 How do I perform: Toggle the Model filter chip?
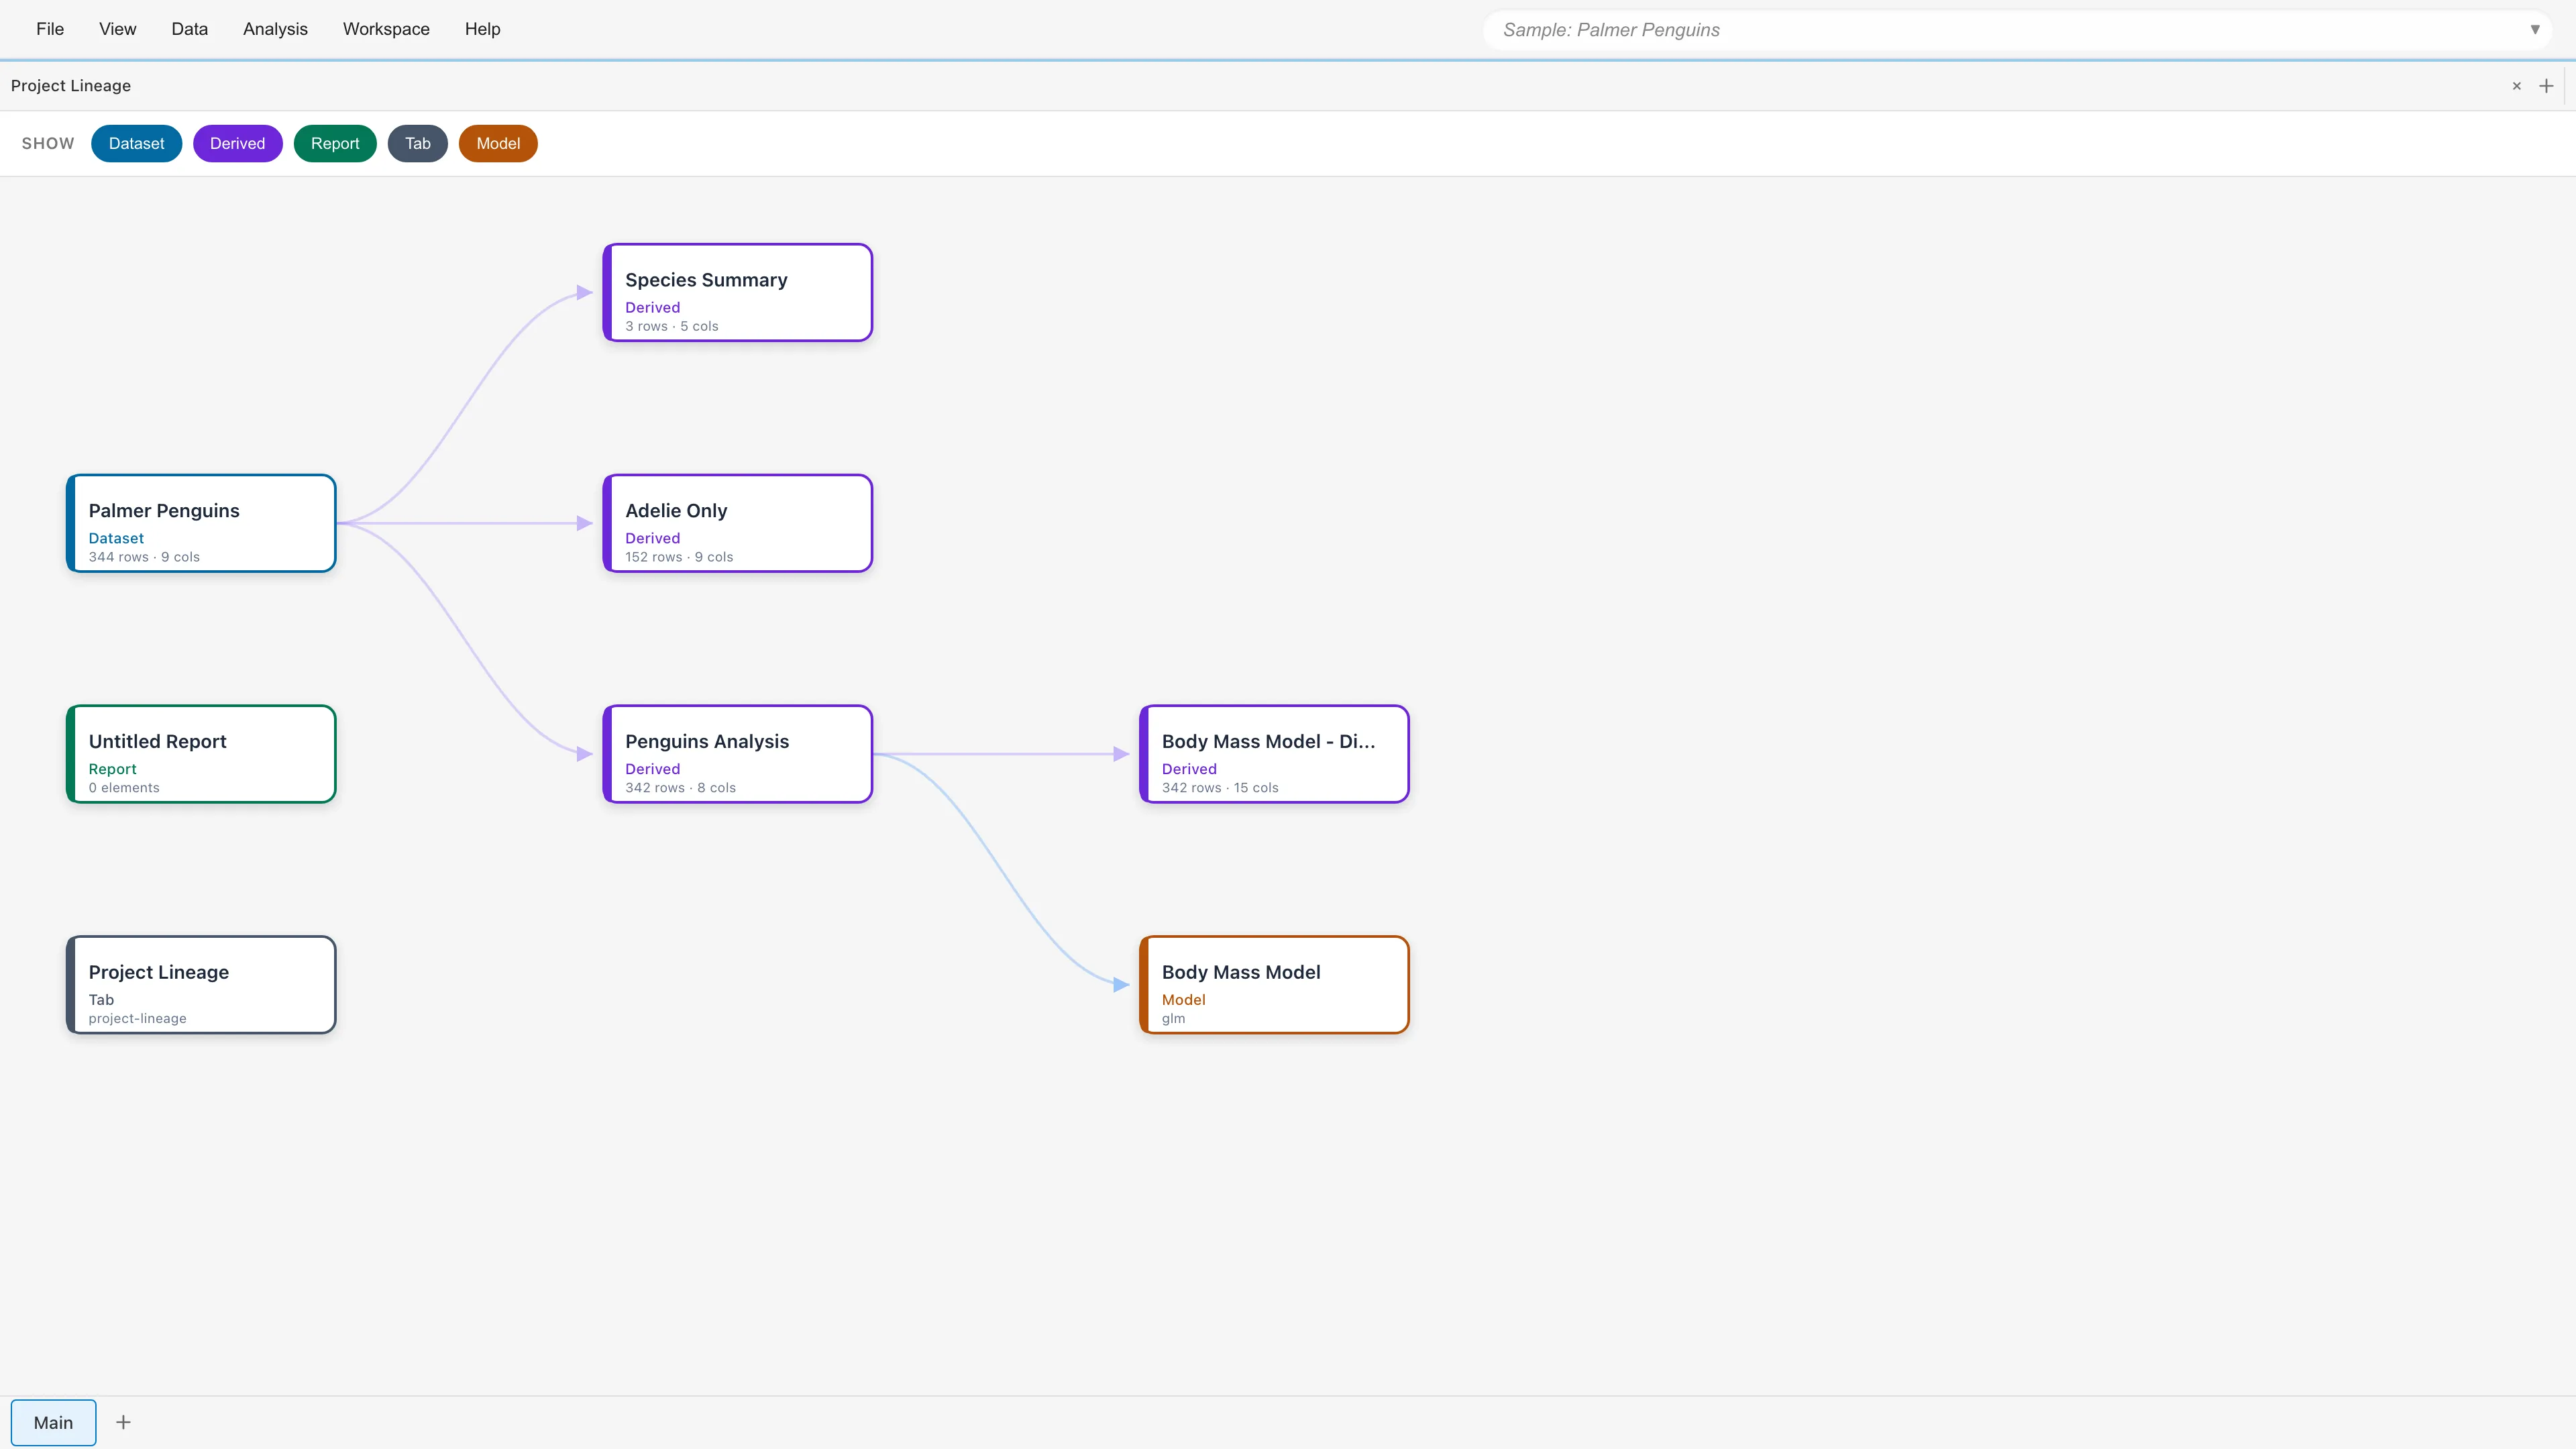point(497,143)
